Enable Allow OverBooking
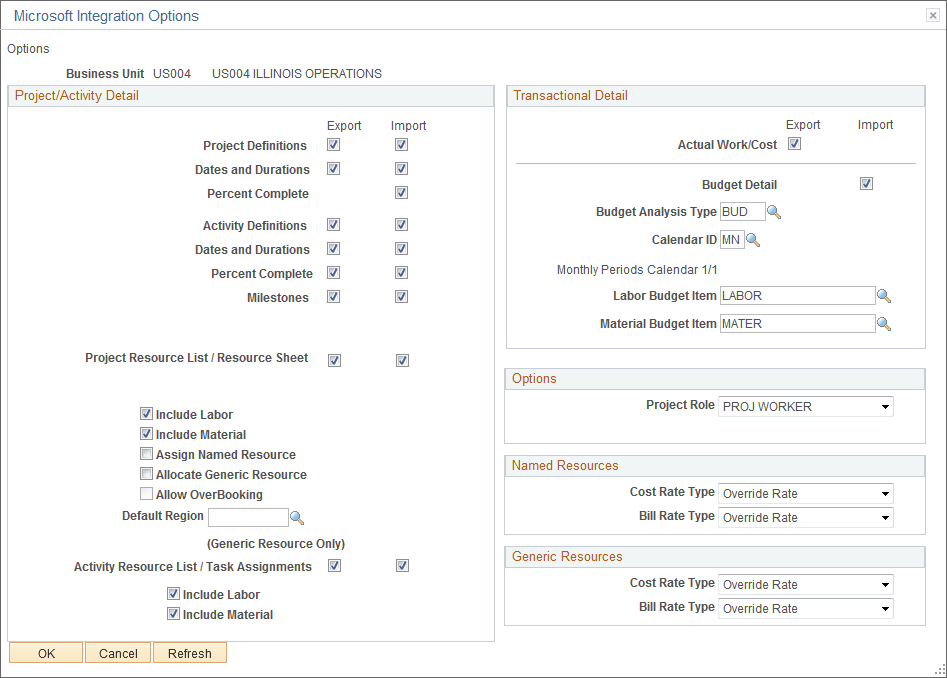The image size is (947, 678). click(146, 493)
